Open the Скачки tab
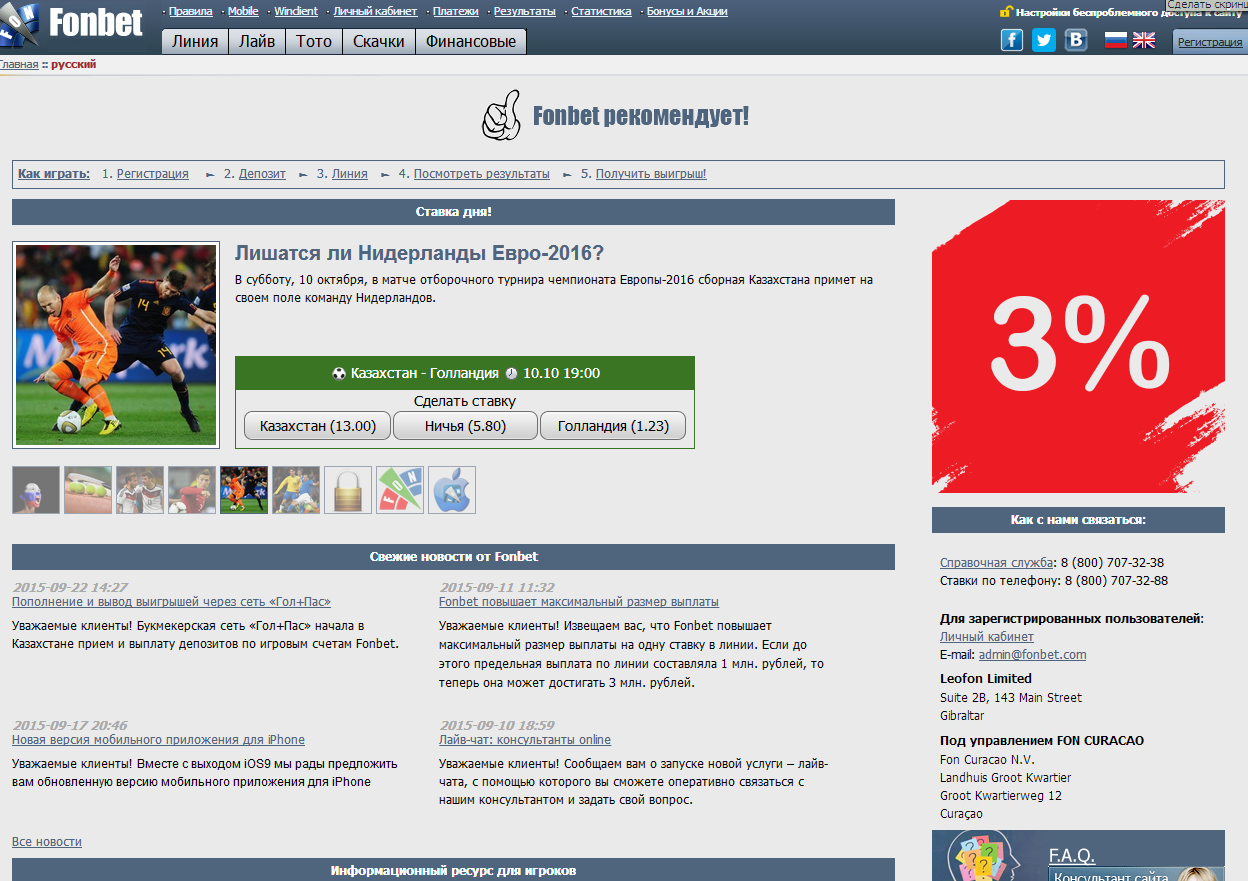This screenshot has height=881, width=1248. click(378, 42)
